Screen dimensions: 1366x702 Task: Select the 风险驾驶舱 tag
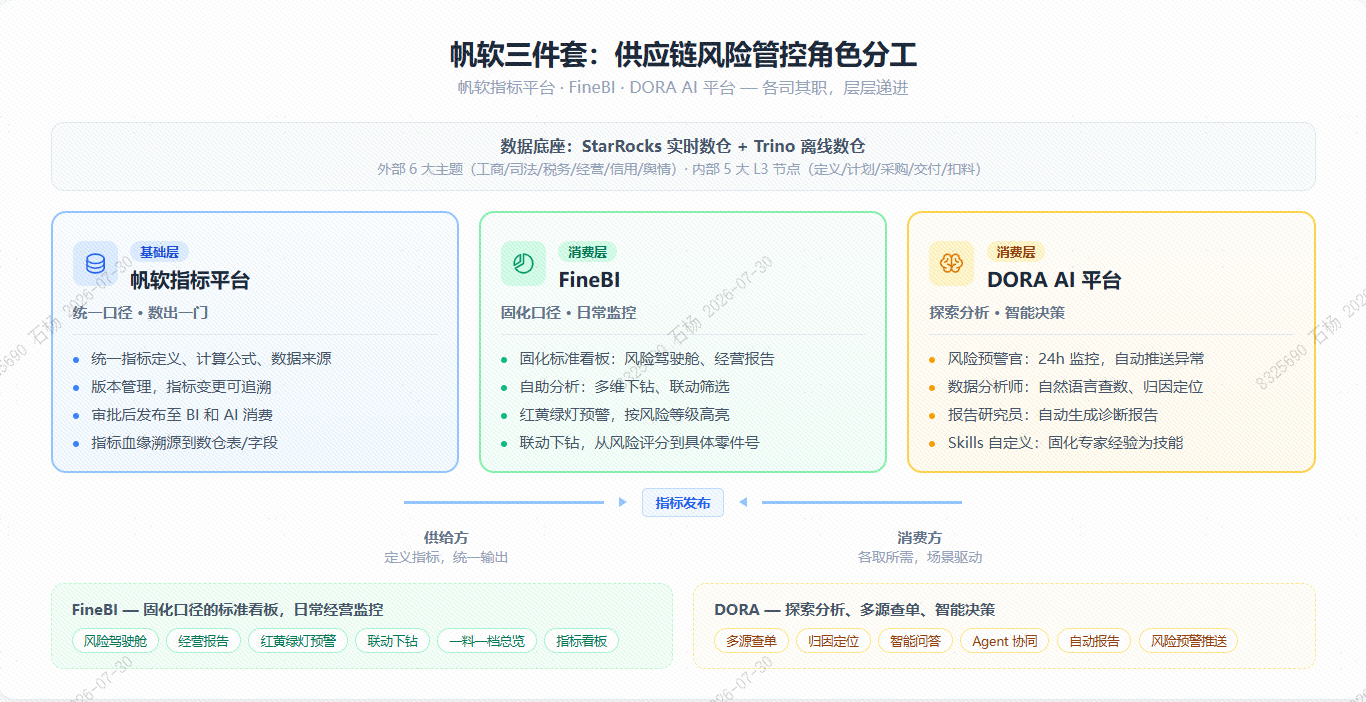(x=115, y=641)
